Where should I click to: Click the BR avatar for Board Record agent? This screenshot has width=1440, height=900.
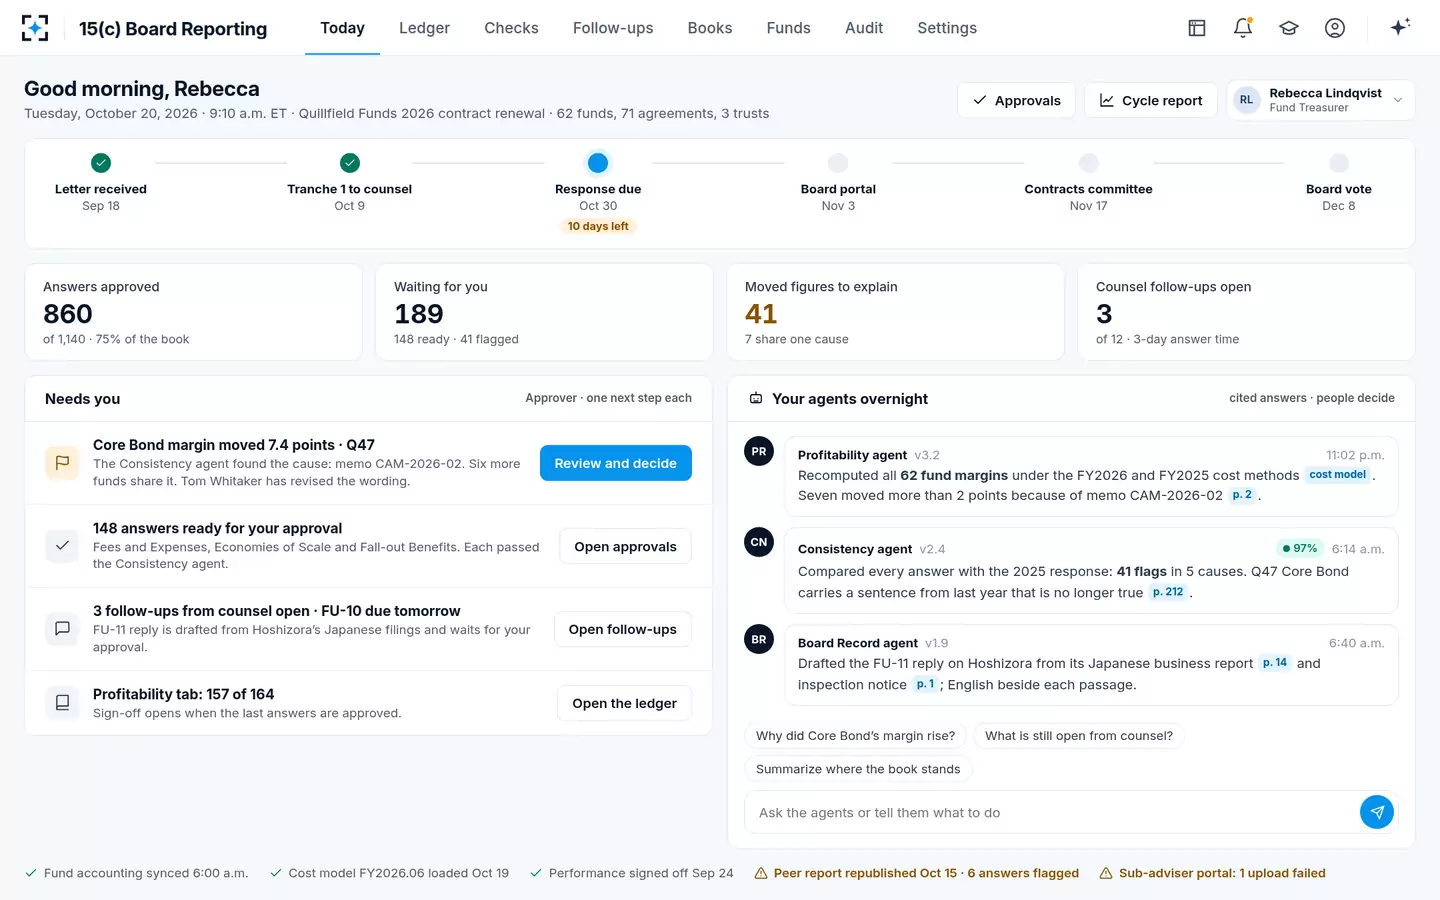(x=759, y=640)
